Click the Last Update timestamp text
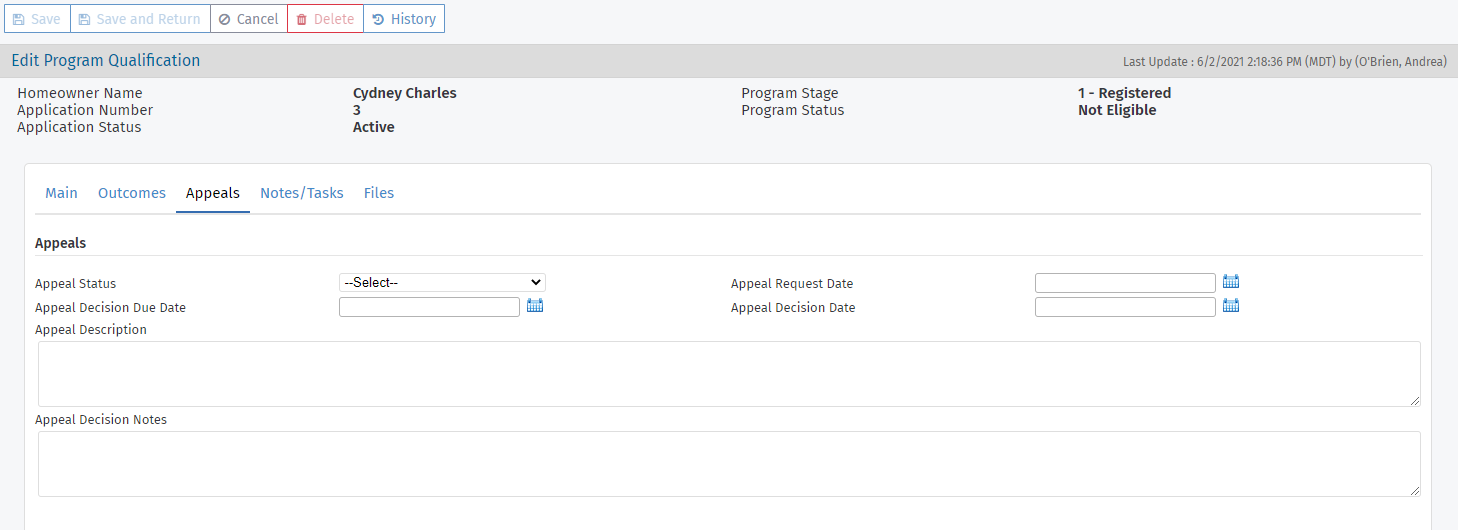The width and height of the screenshot is (1458, 530). [1285, 61]
